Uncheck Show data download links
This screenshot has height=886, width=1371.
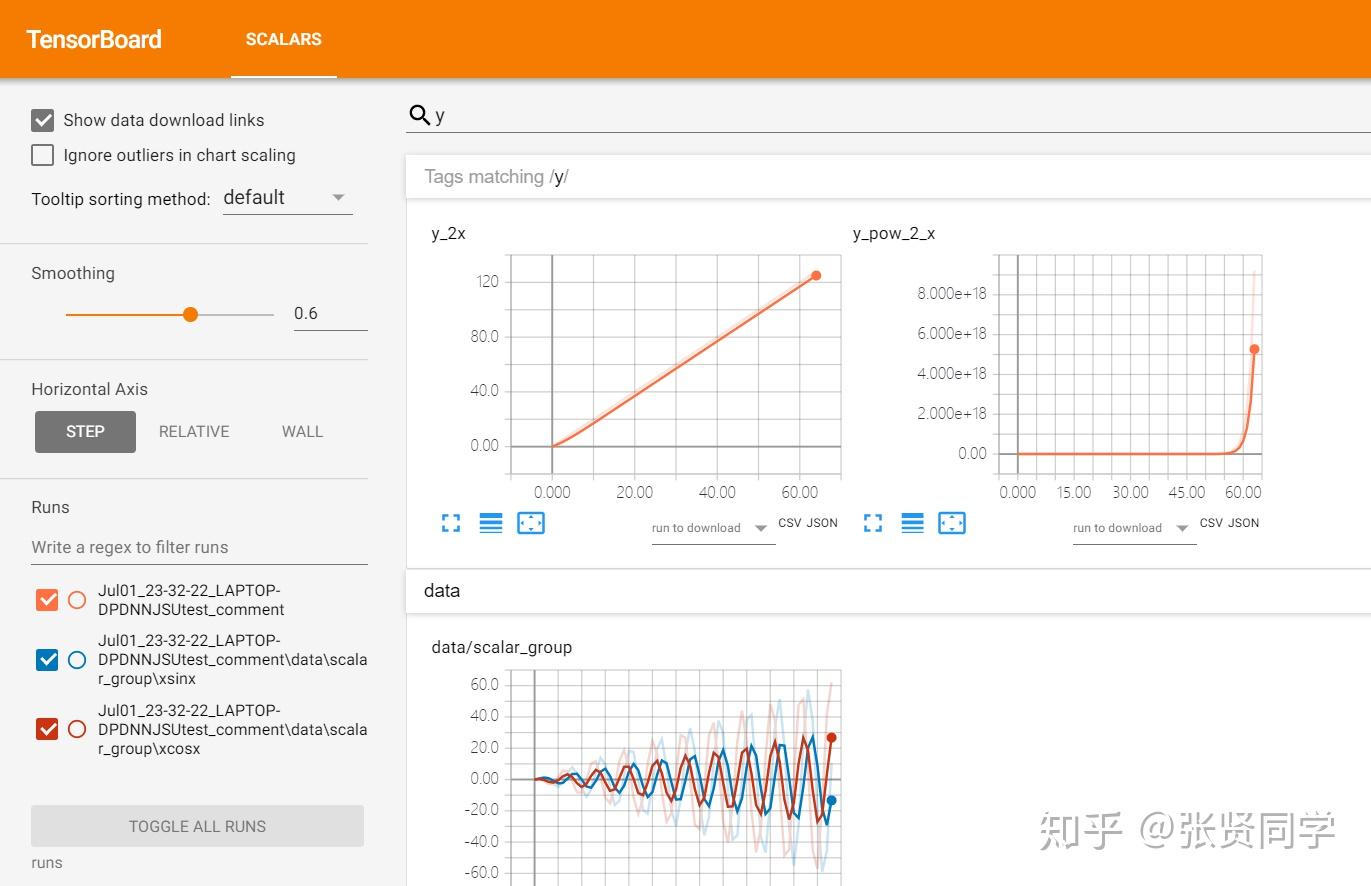tap(42, 119)
